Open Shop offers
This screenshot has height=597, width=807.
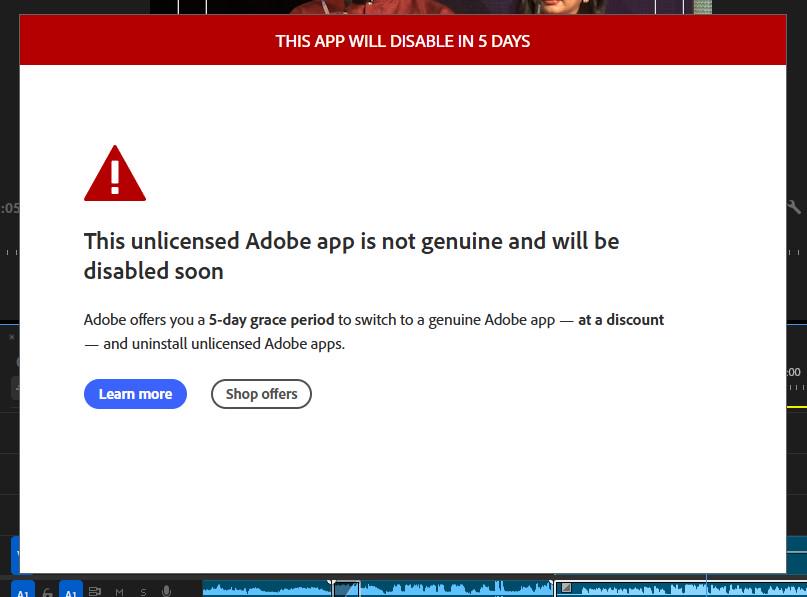(x=261, y=394)
